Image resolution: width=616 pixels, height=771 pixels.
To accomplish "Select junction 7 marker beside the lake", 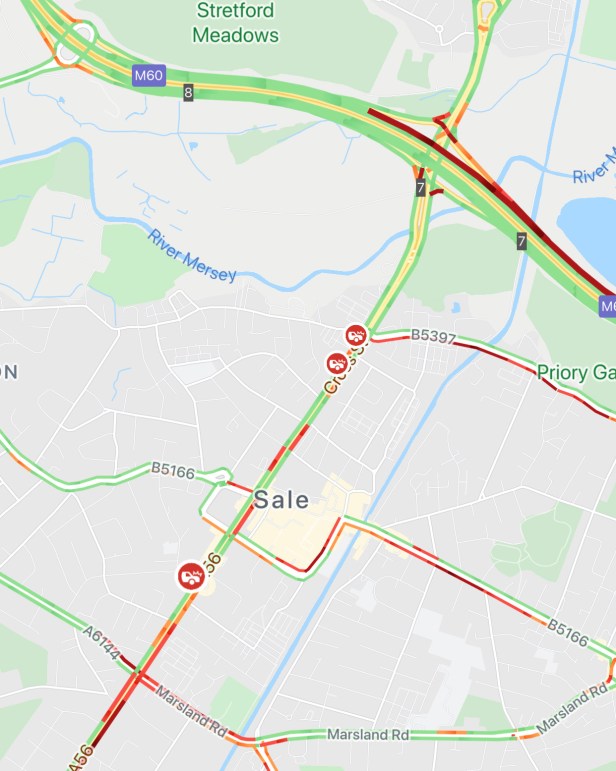I will click(522, 241).
